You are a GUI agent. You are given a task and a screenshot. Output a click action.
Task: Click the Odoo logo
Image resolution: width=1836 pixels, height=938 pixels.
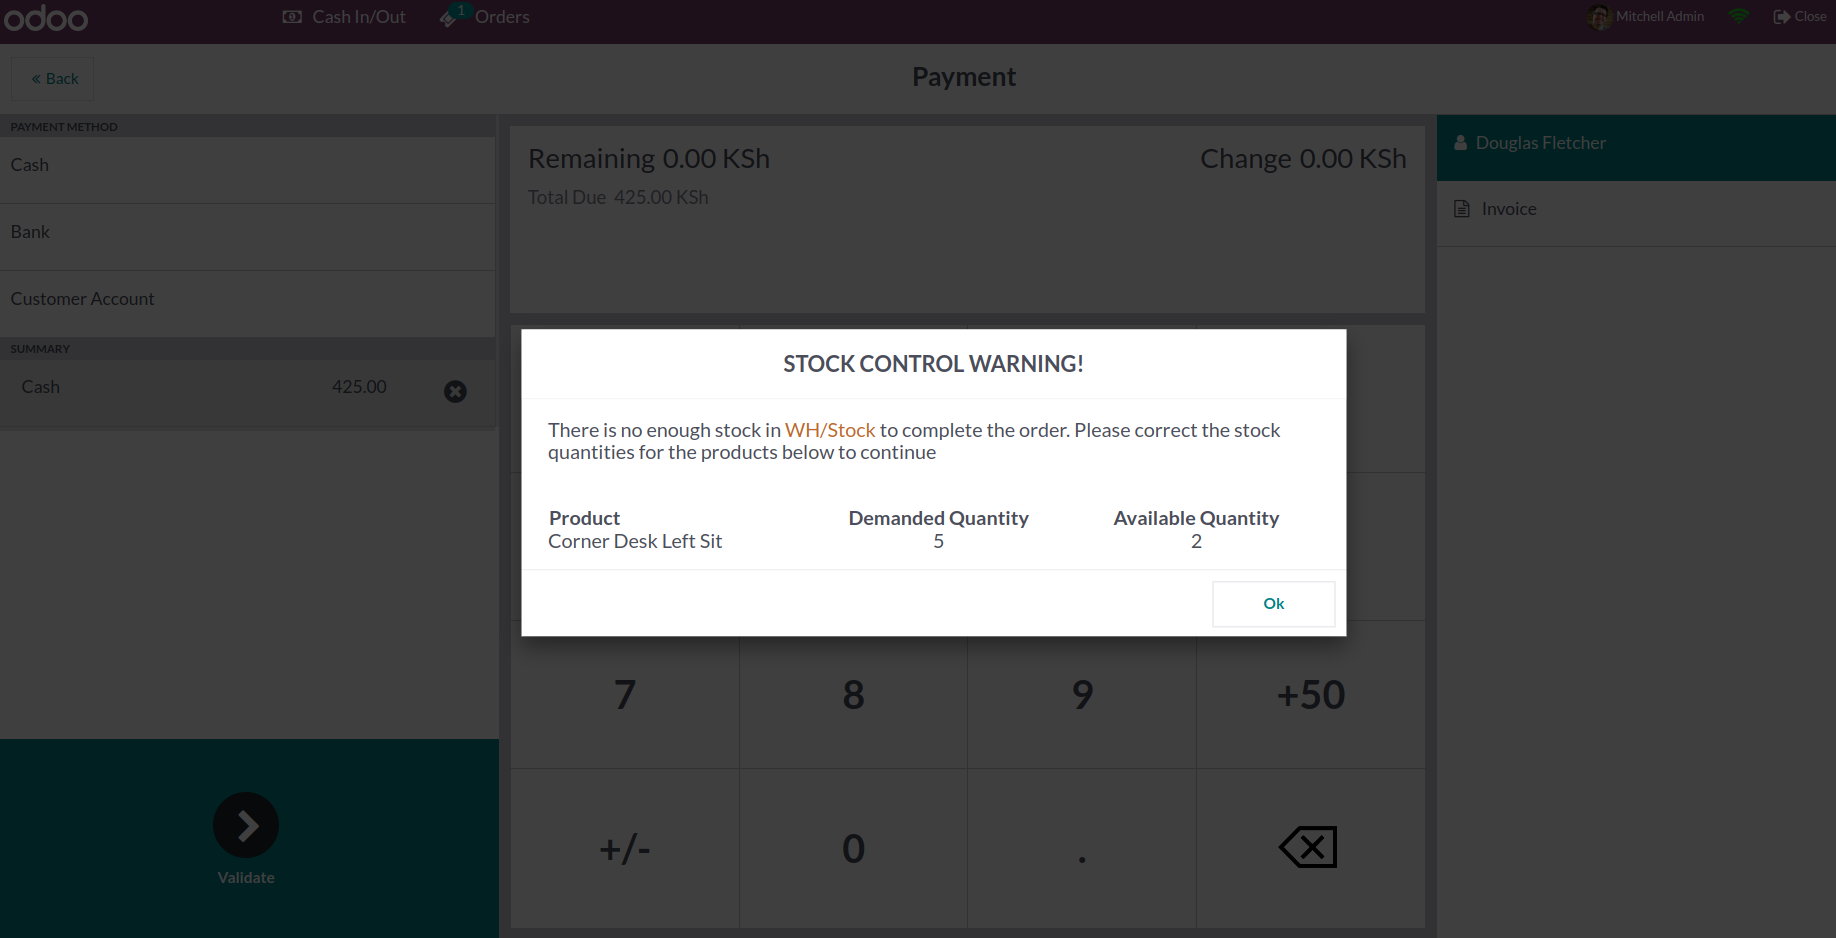coord(46,17)
